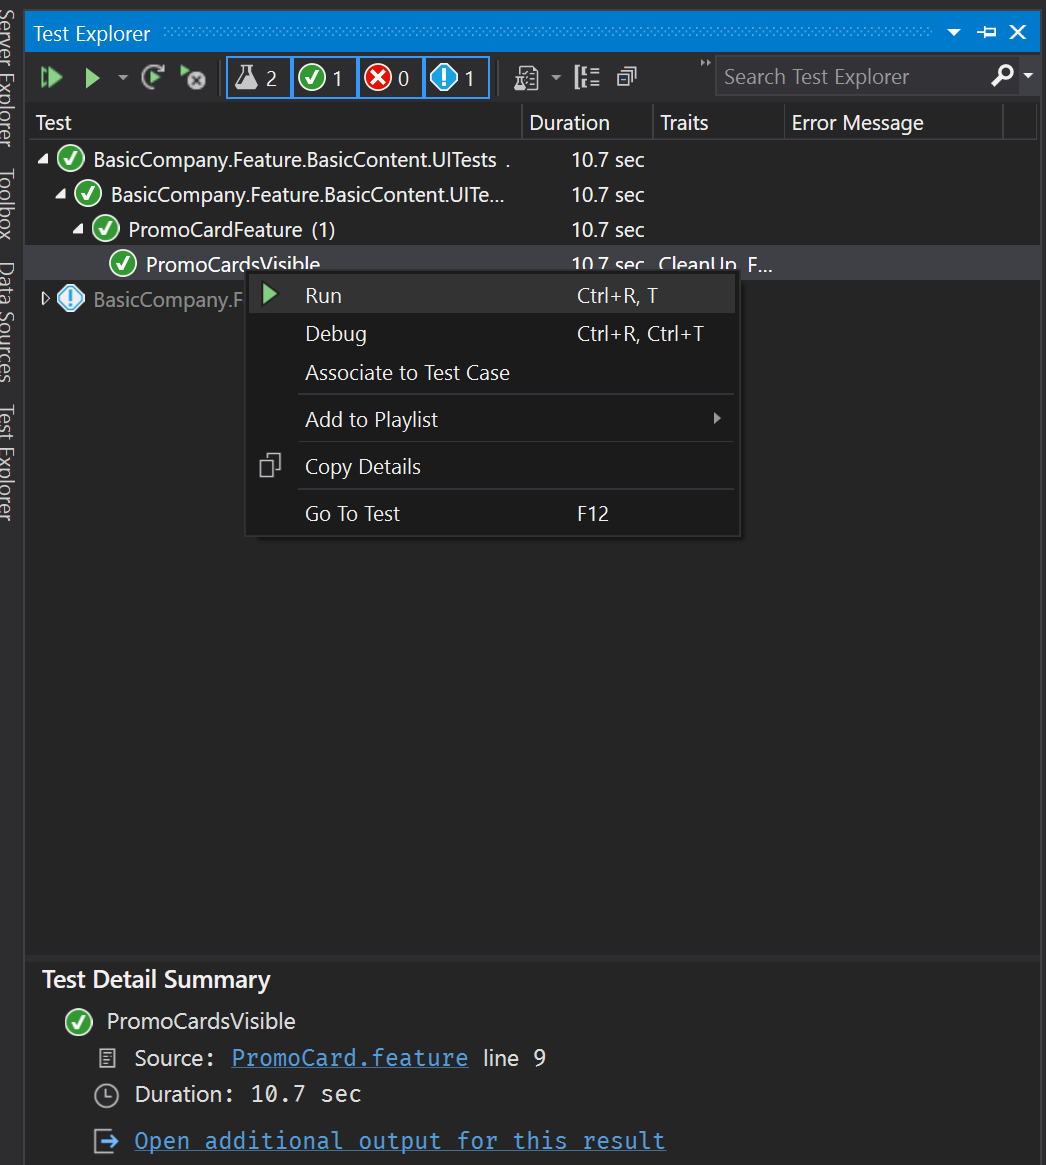Open the playlist icon in toolbar
The width and height of the screenshot is (1046, 1165).
[527, 78]
